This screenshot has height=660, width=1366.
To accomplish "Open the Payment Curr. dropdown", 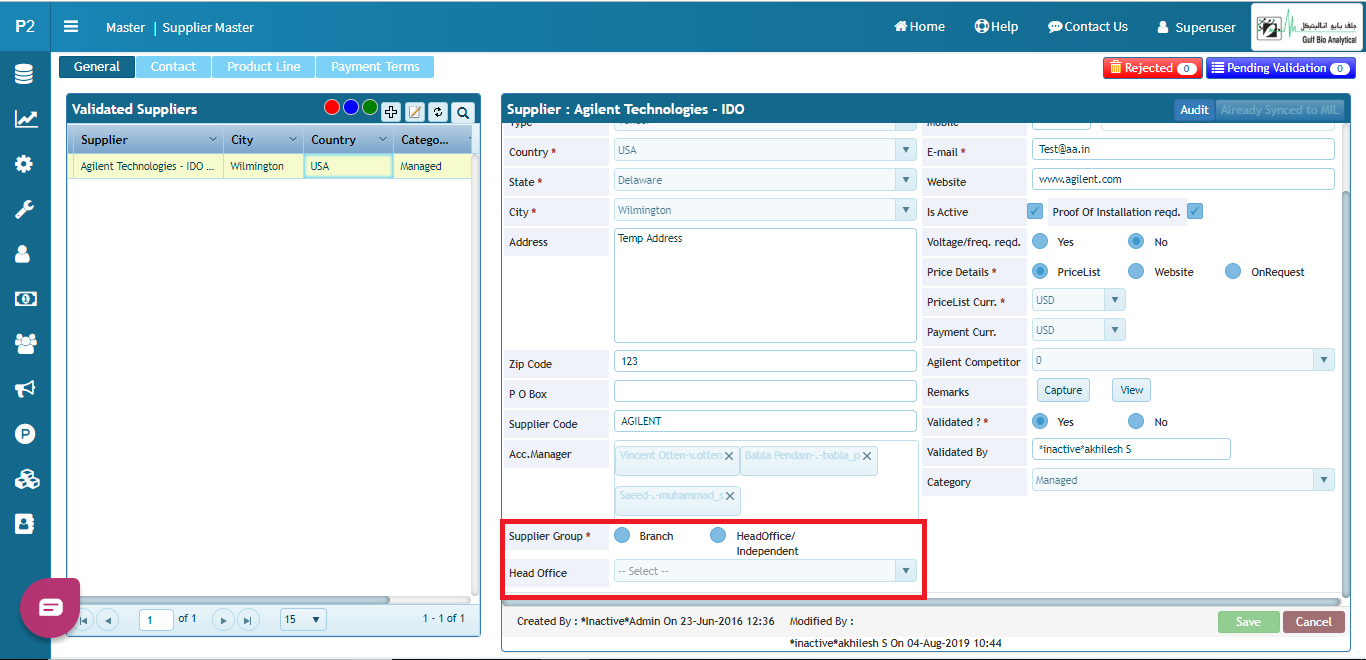I will [x=1115, y=330].
